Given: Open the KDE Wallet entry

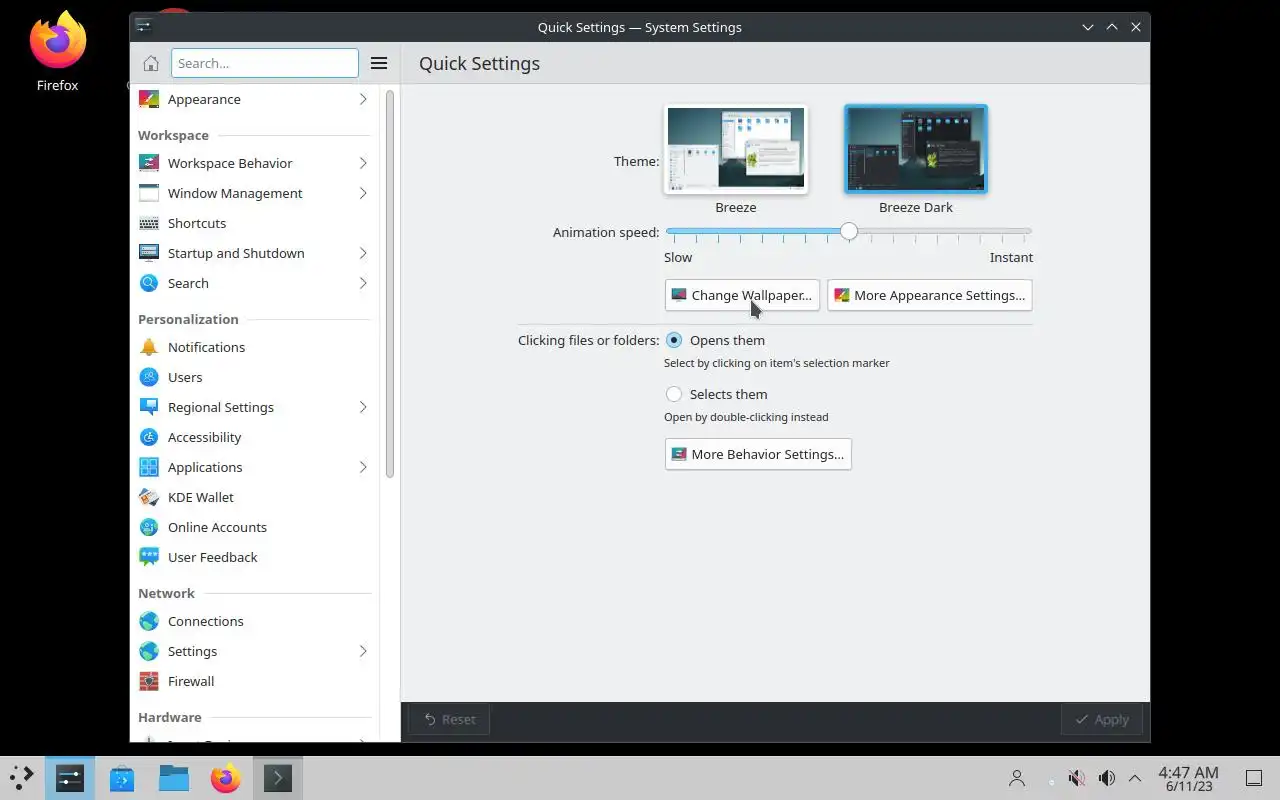Looking at the screenshot, I should coord(254,497).
